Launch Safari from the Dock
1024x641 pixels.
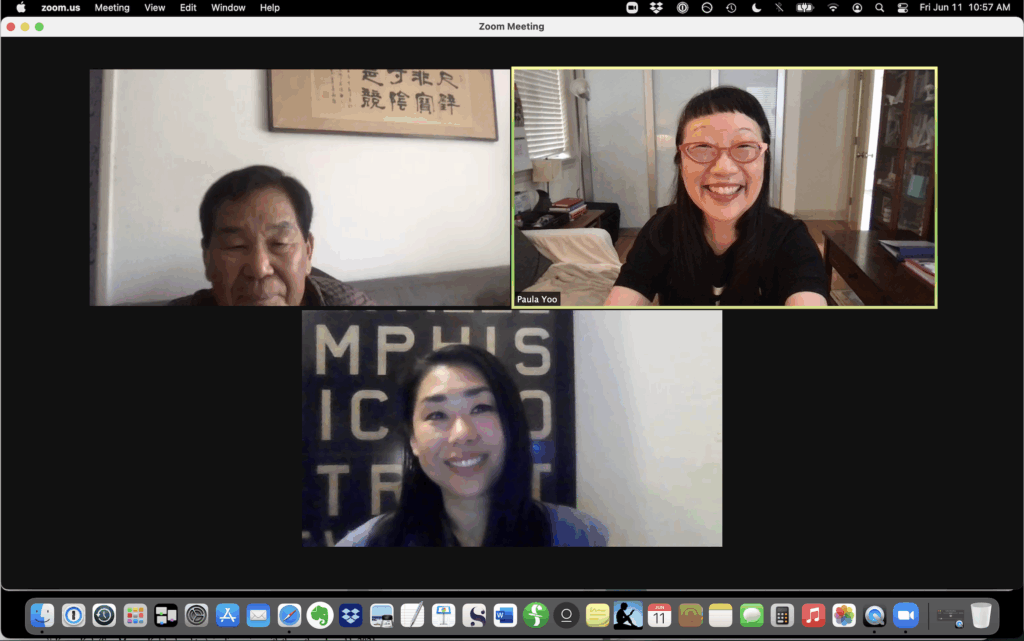(x=289, y=615)
